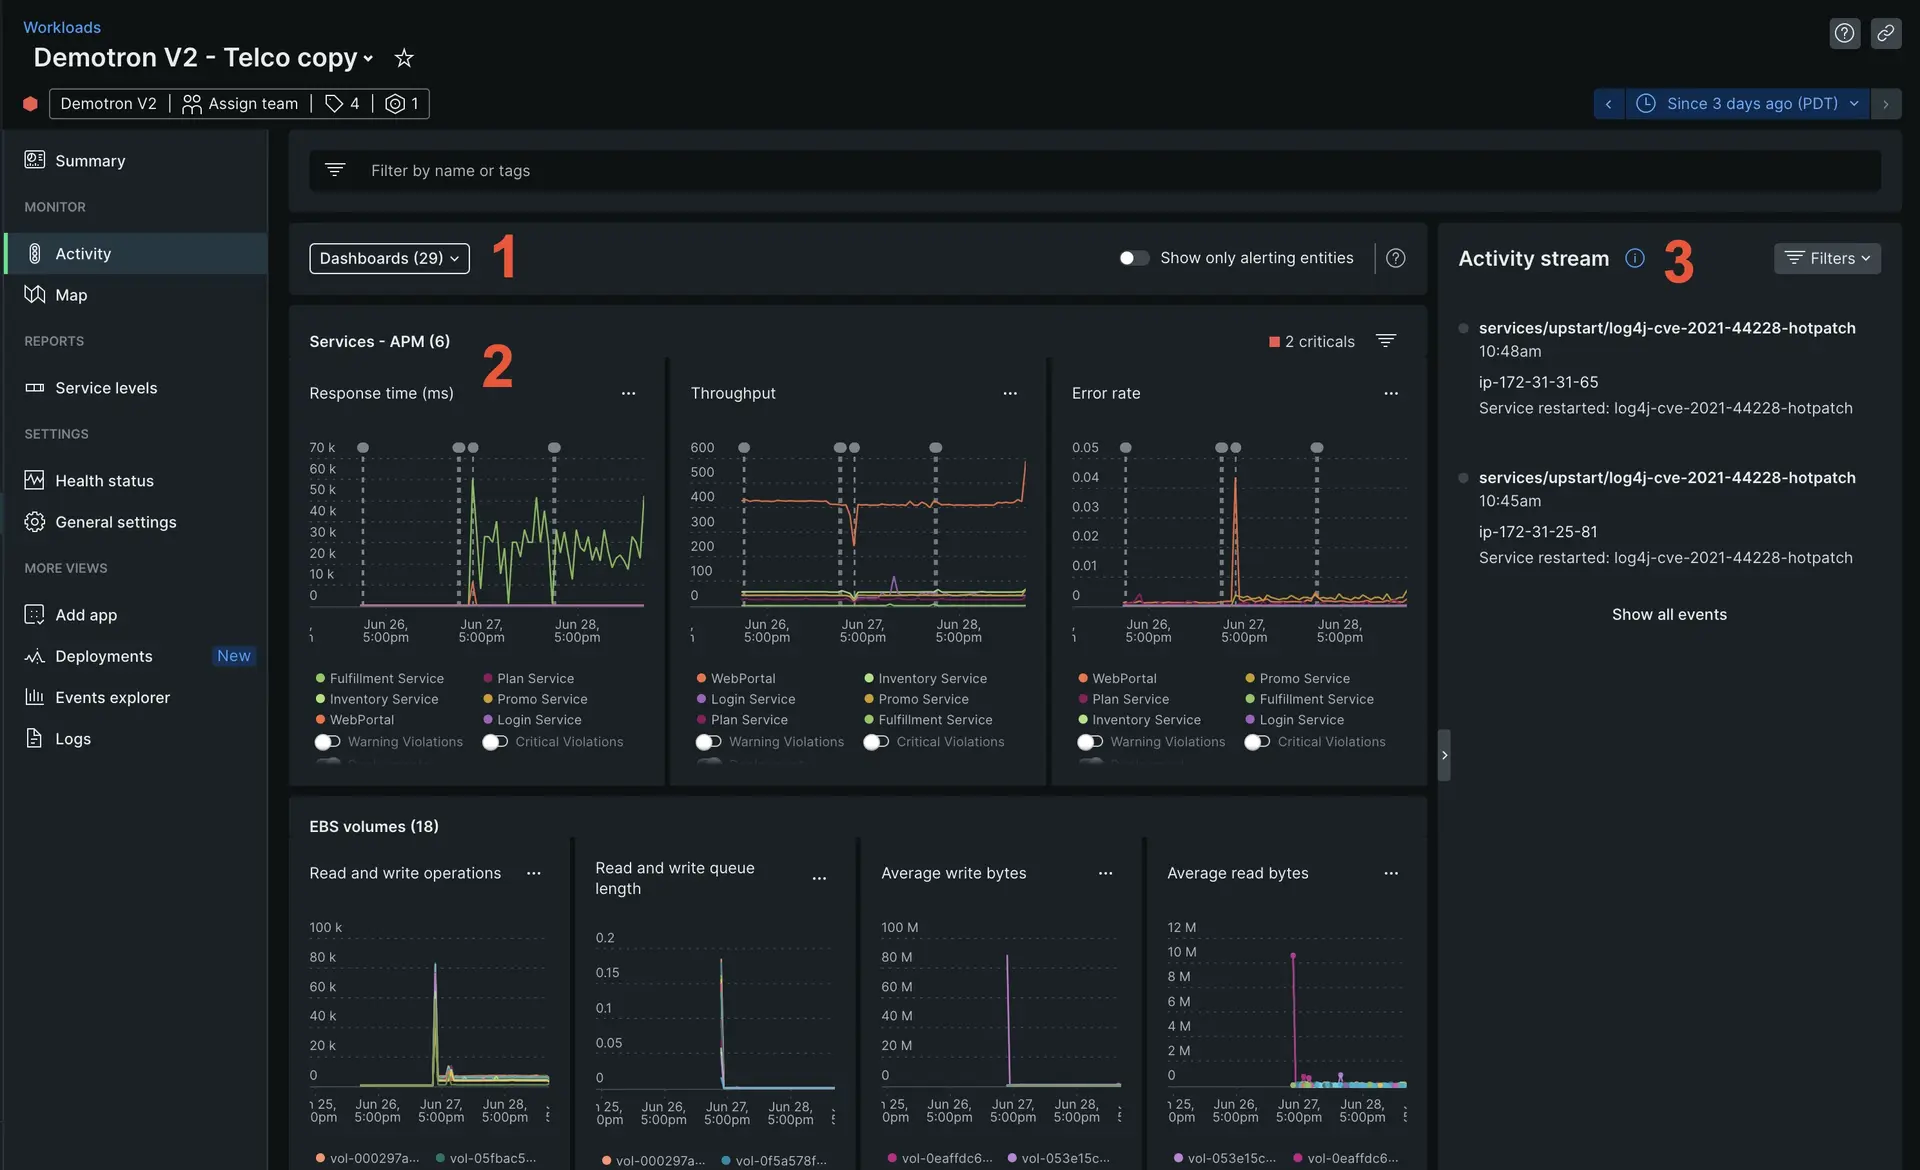Open Error rate chart options menu
Image resolution: width=1920 pixels, height=1170 pixels.
tap(1391, 393)
